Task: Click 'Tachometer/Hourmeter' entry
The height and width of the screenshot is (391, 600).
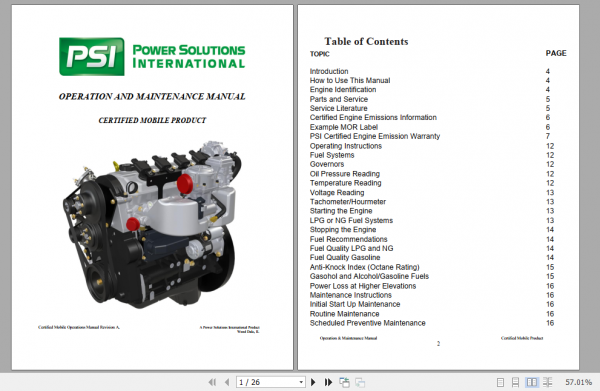Action: 347,202
